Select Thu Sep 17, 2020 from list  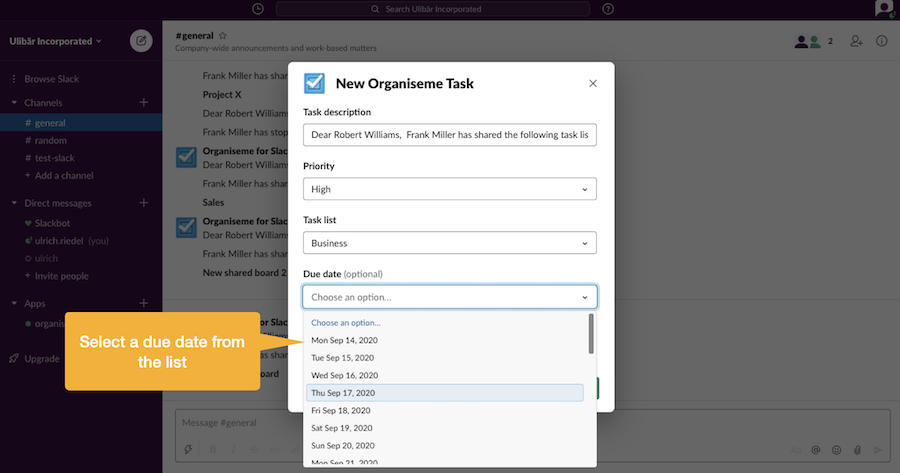click(x=444, y=393)
